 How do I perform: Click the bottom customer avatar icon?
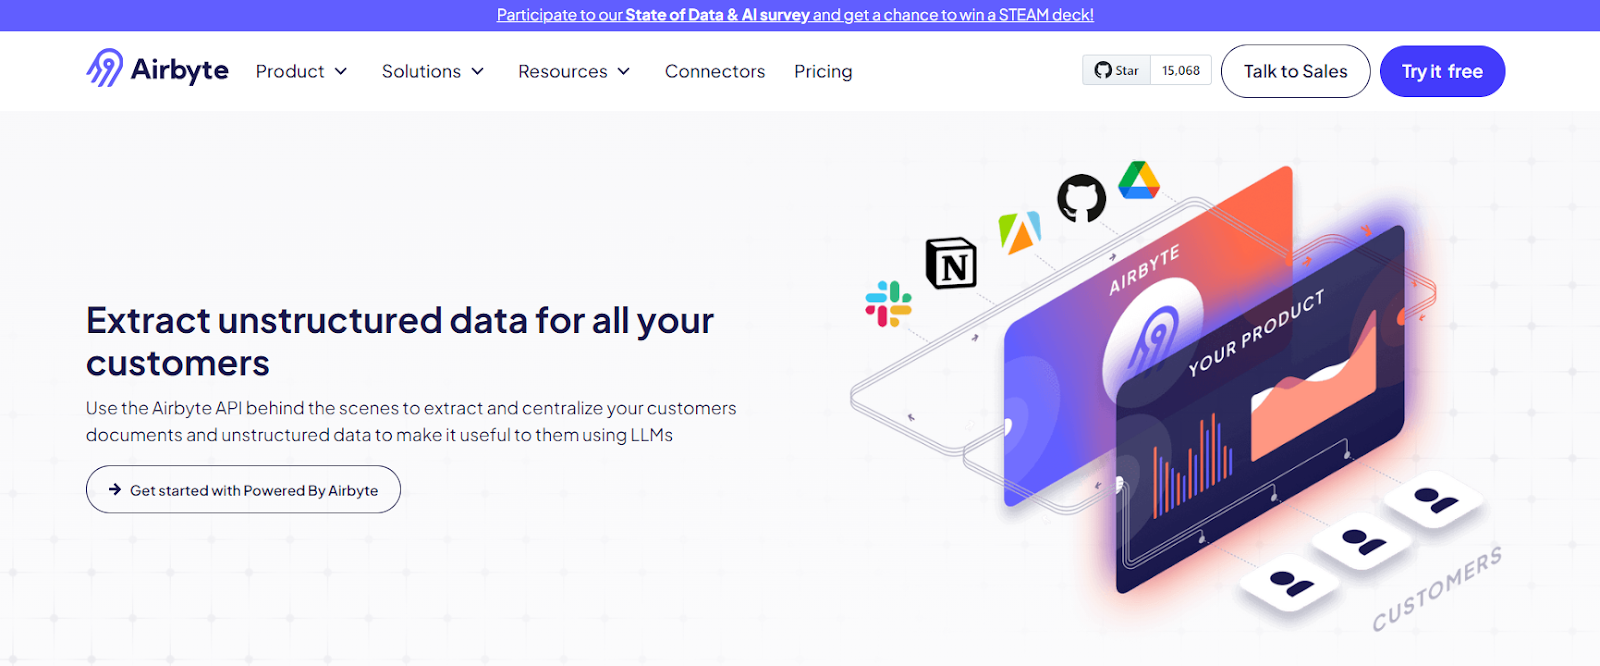point(1291,583)
